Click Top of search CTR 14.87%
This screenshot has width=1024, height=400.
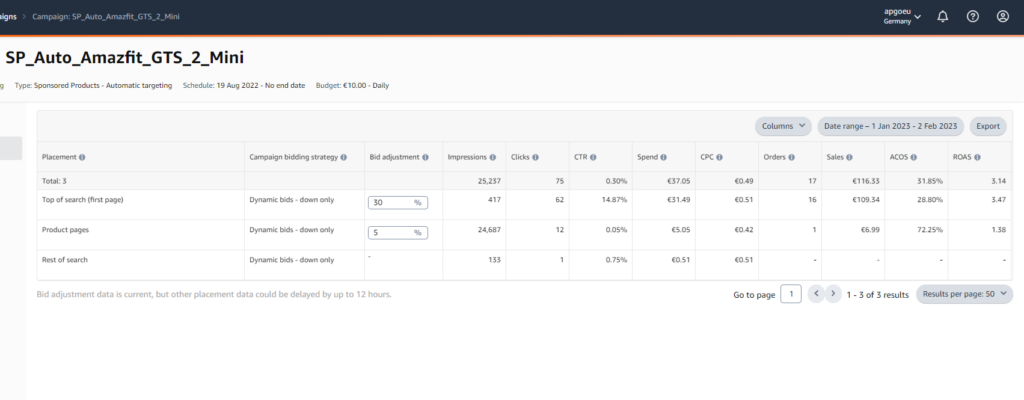pos(615,200)
